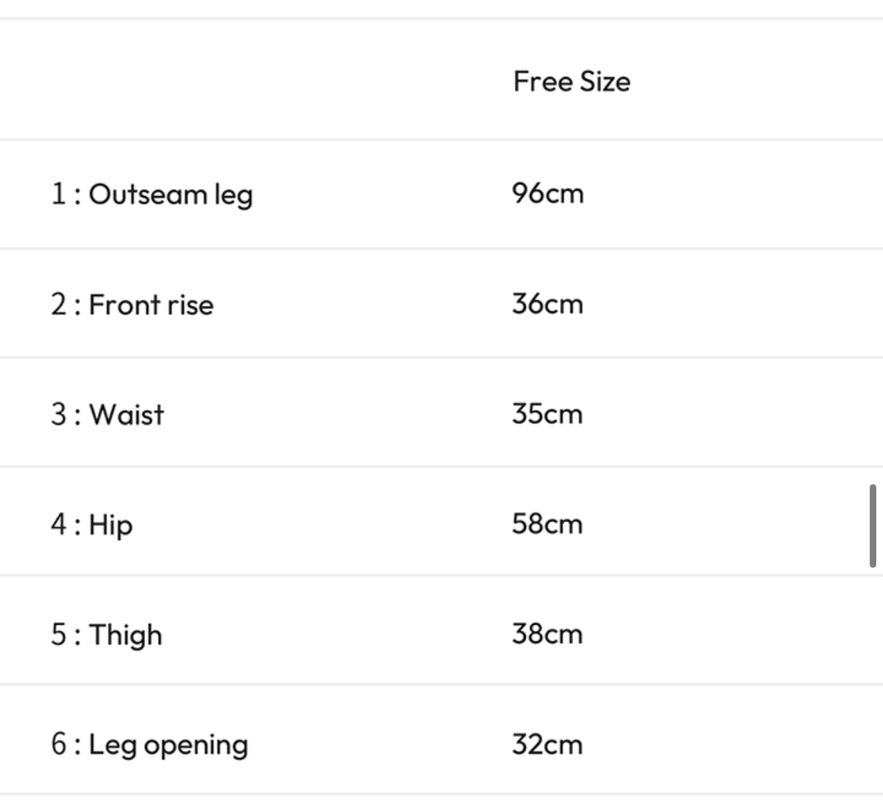
Task: Select the Outseam leg label text
Action: (170, 194)
